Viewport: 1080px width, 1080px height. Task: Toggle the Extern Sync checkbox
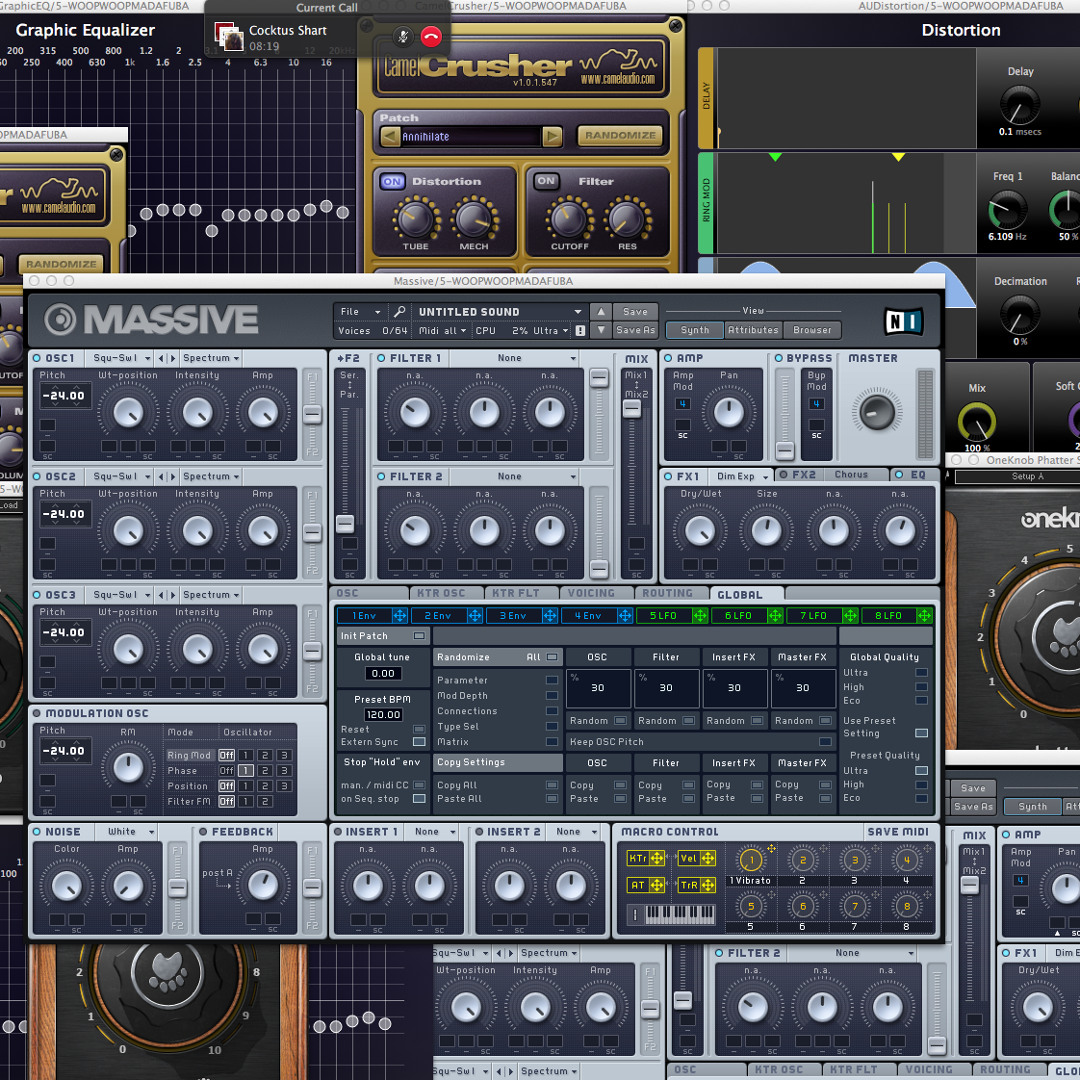(419, 742)
